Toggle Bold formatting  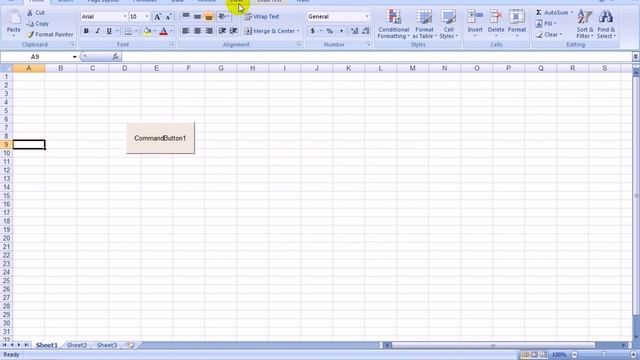click(x=86, y=31)
